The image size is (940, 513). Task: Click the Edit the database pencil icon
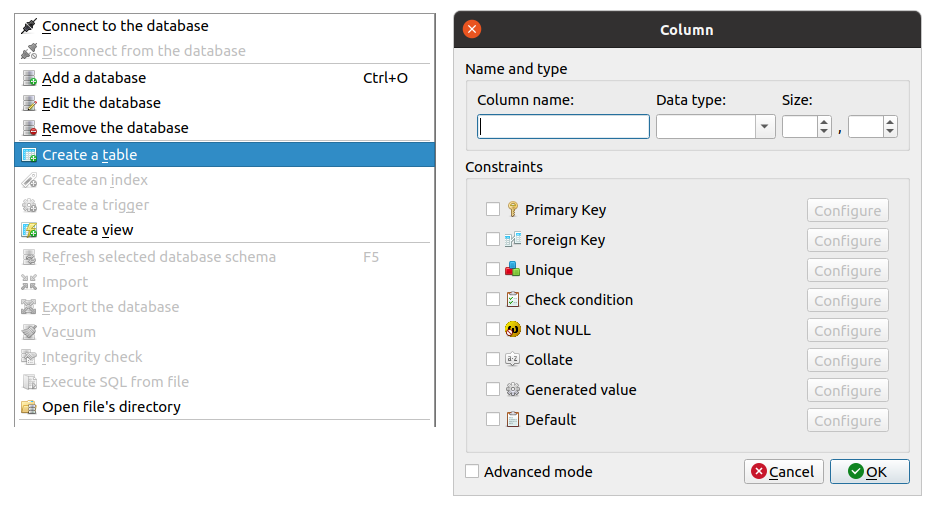pos(29,103)
